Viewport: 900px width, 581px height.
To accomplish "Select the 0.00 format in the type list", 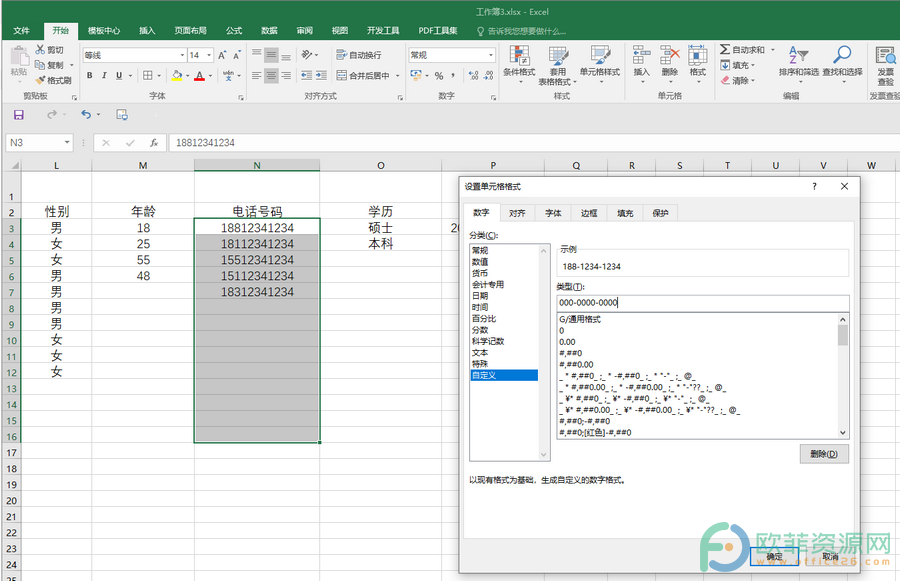I will coord(697,342).
